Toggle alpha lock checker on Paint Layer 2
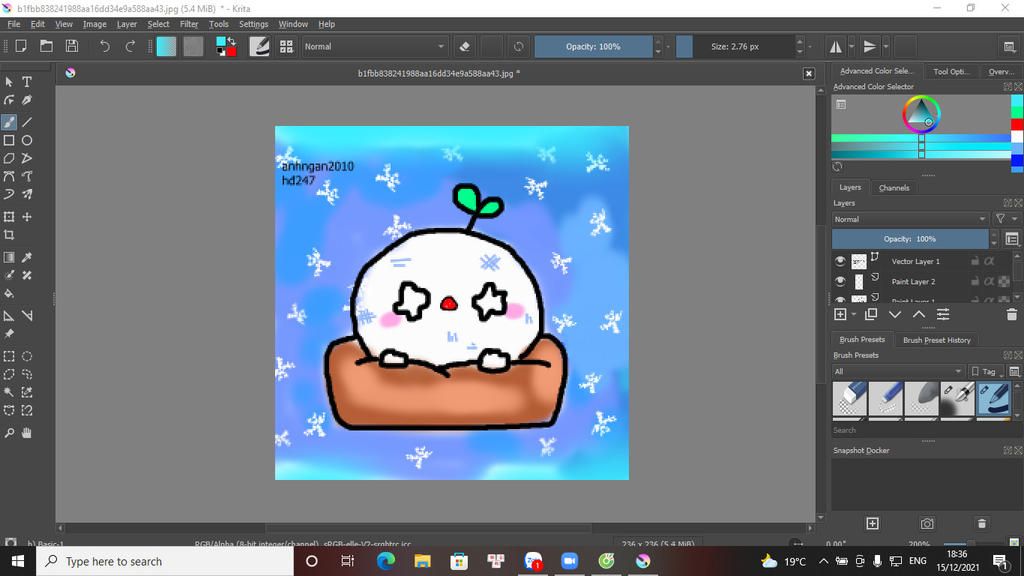Image resolution: width=1024 pixels, height=576 pixels. pos(1004,281)
